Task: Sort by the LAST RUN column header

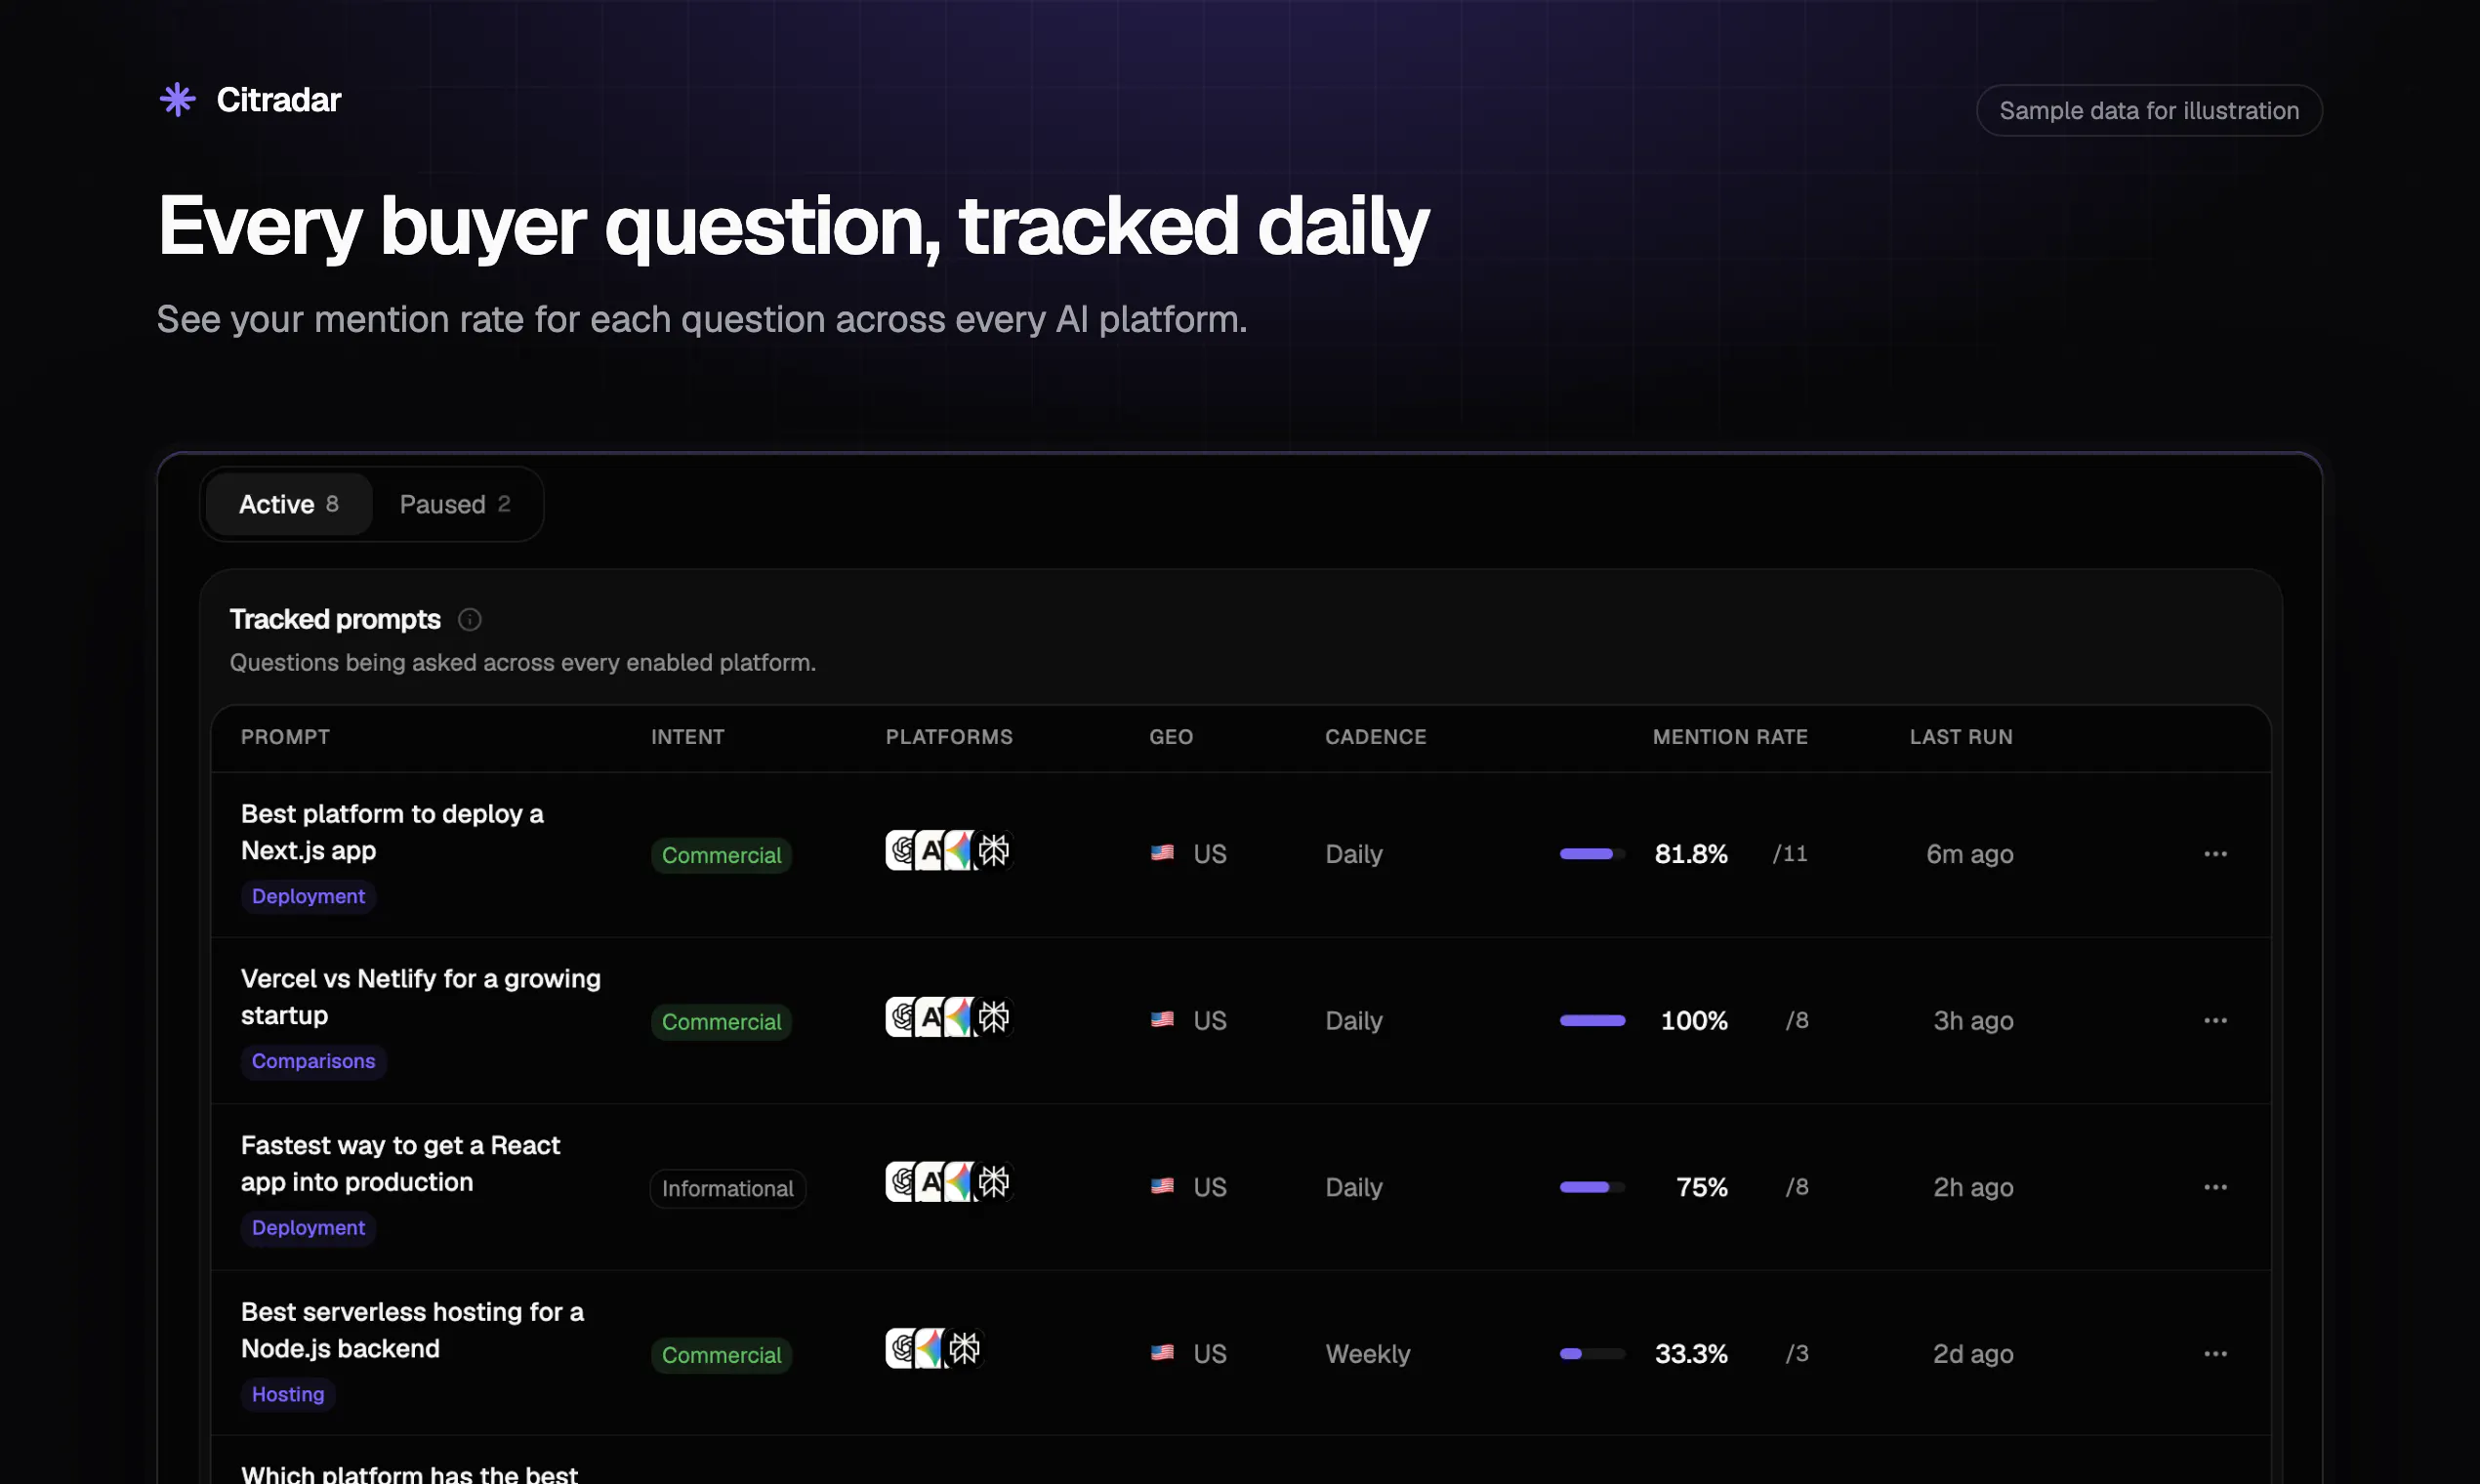Action: [1961, 737]
